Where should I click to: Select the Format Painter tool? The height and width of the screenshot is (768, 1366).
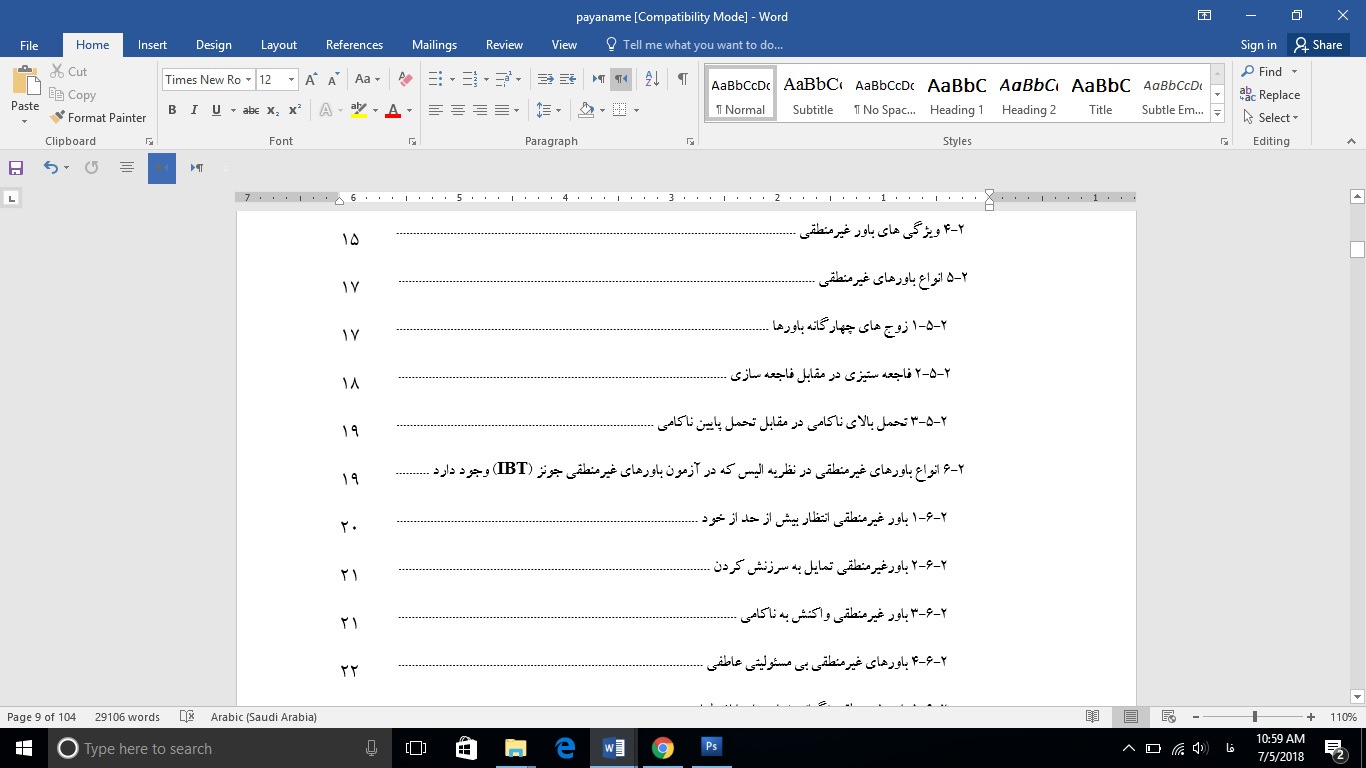tap(98, 117)
